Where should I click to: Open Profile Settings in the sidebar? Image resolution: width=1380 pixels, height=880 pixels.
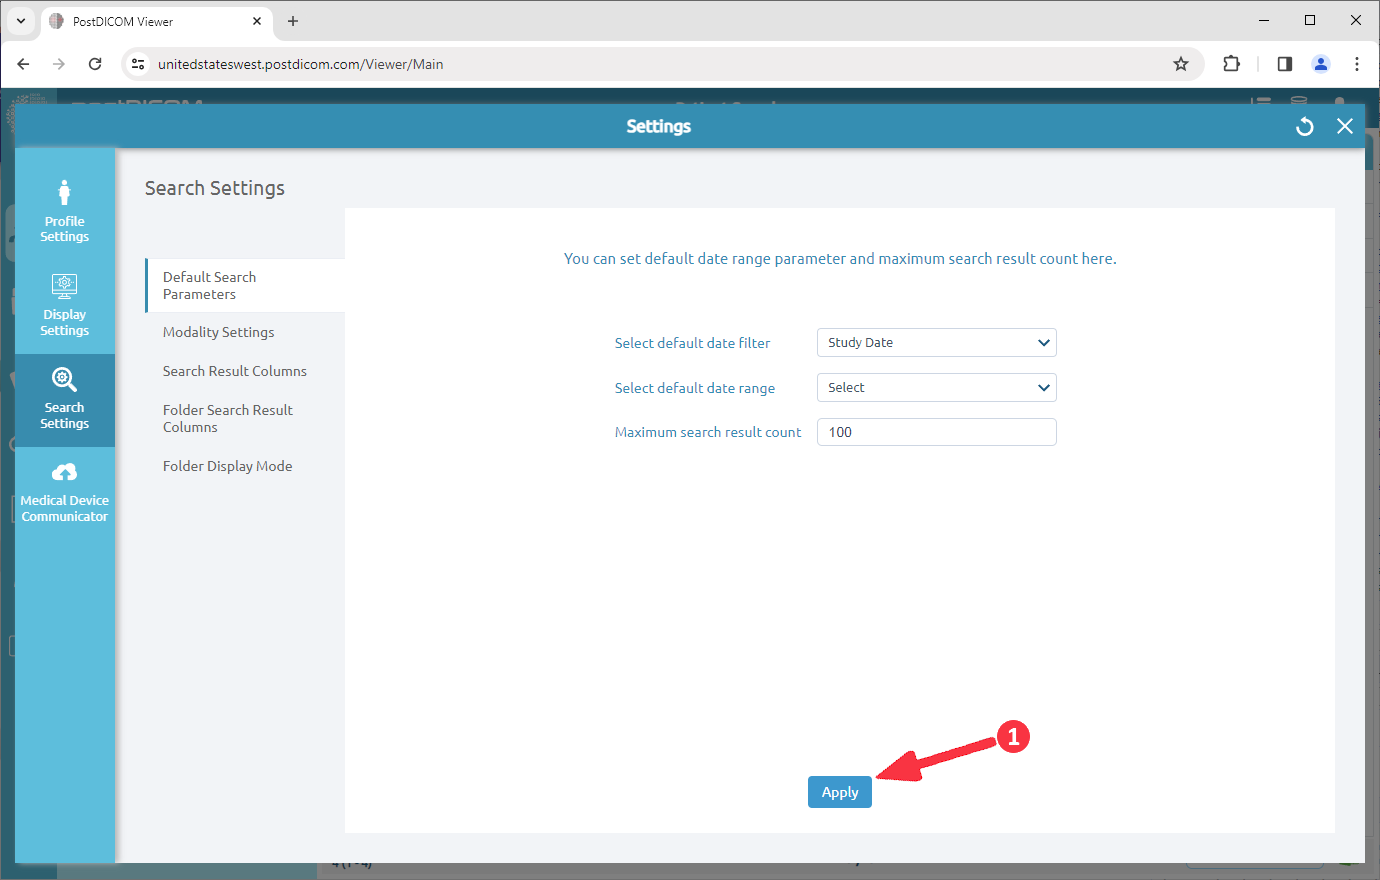64,207
